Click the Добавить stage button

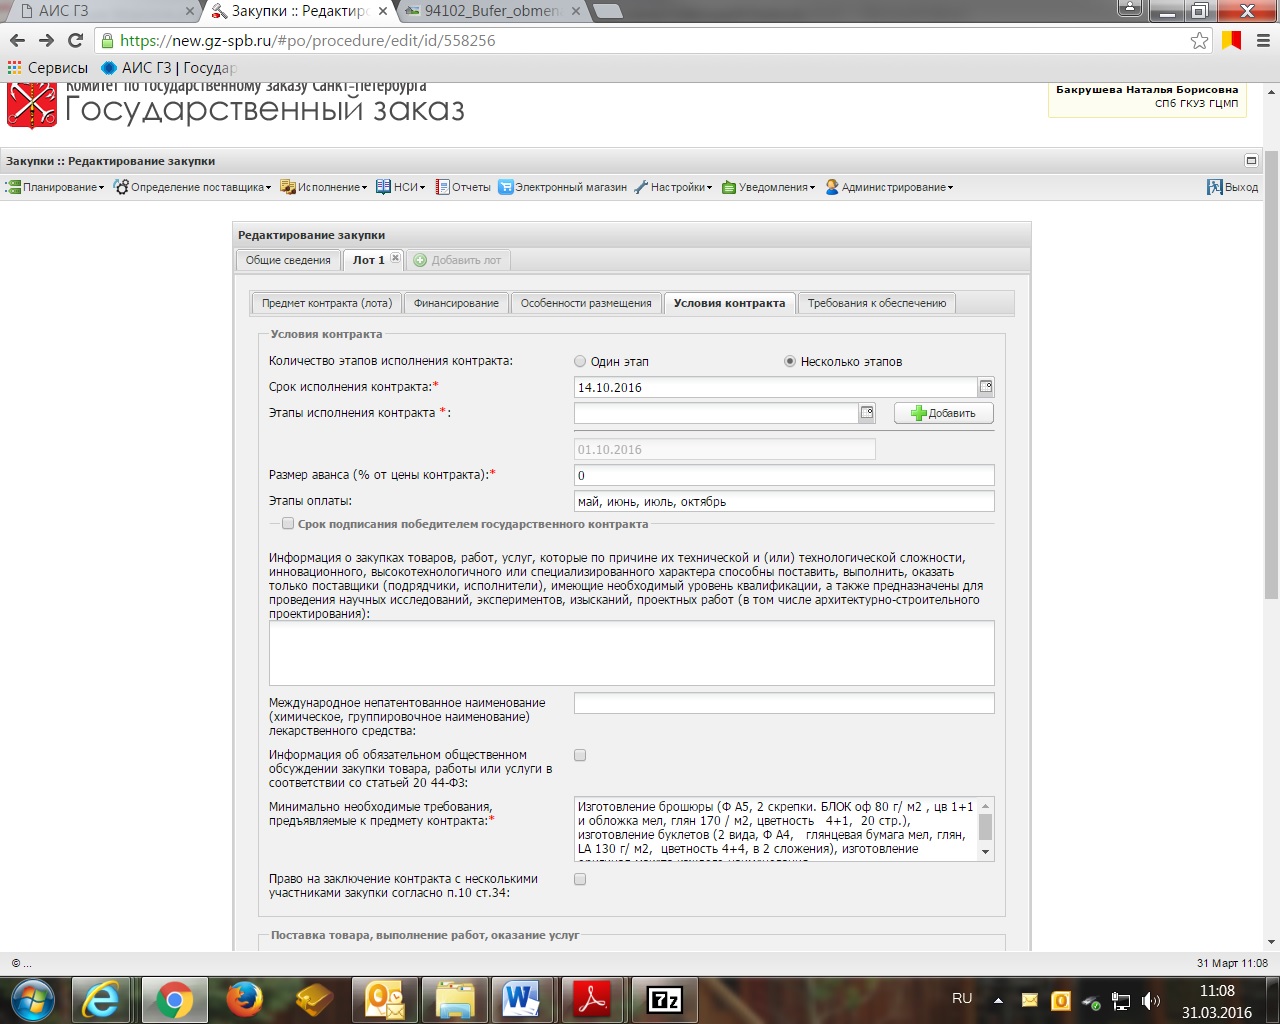point(943,413)
